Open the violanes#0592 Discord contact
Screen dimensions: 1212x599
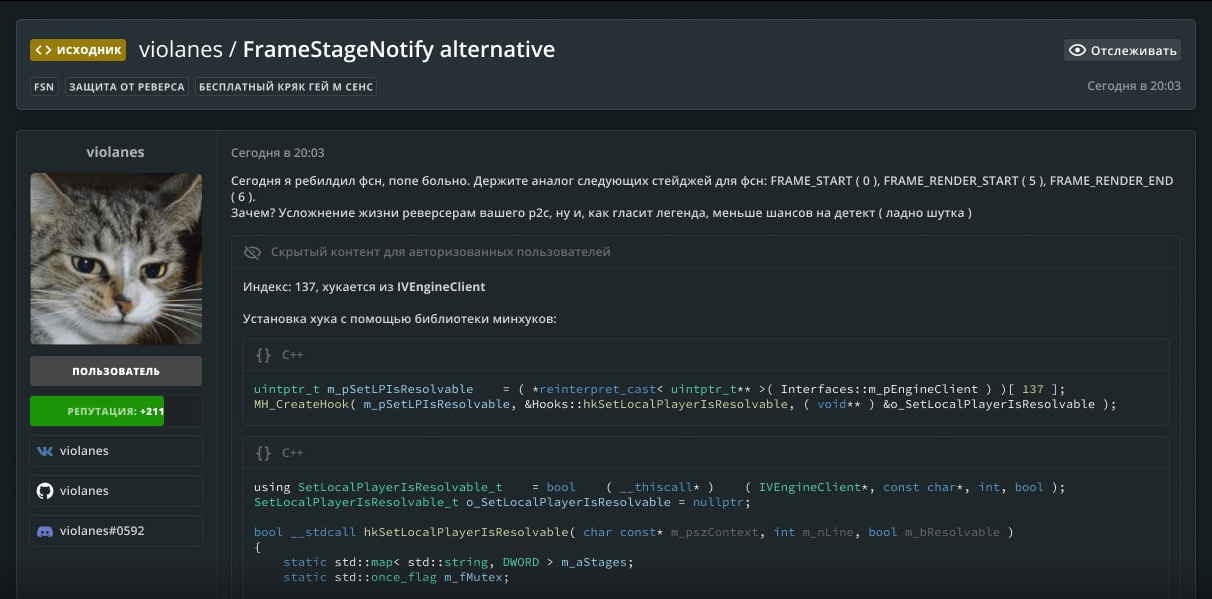coord(102,531)
